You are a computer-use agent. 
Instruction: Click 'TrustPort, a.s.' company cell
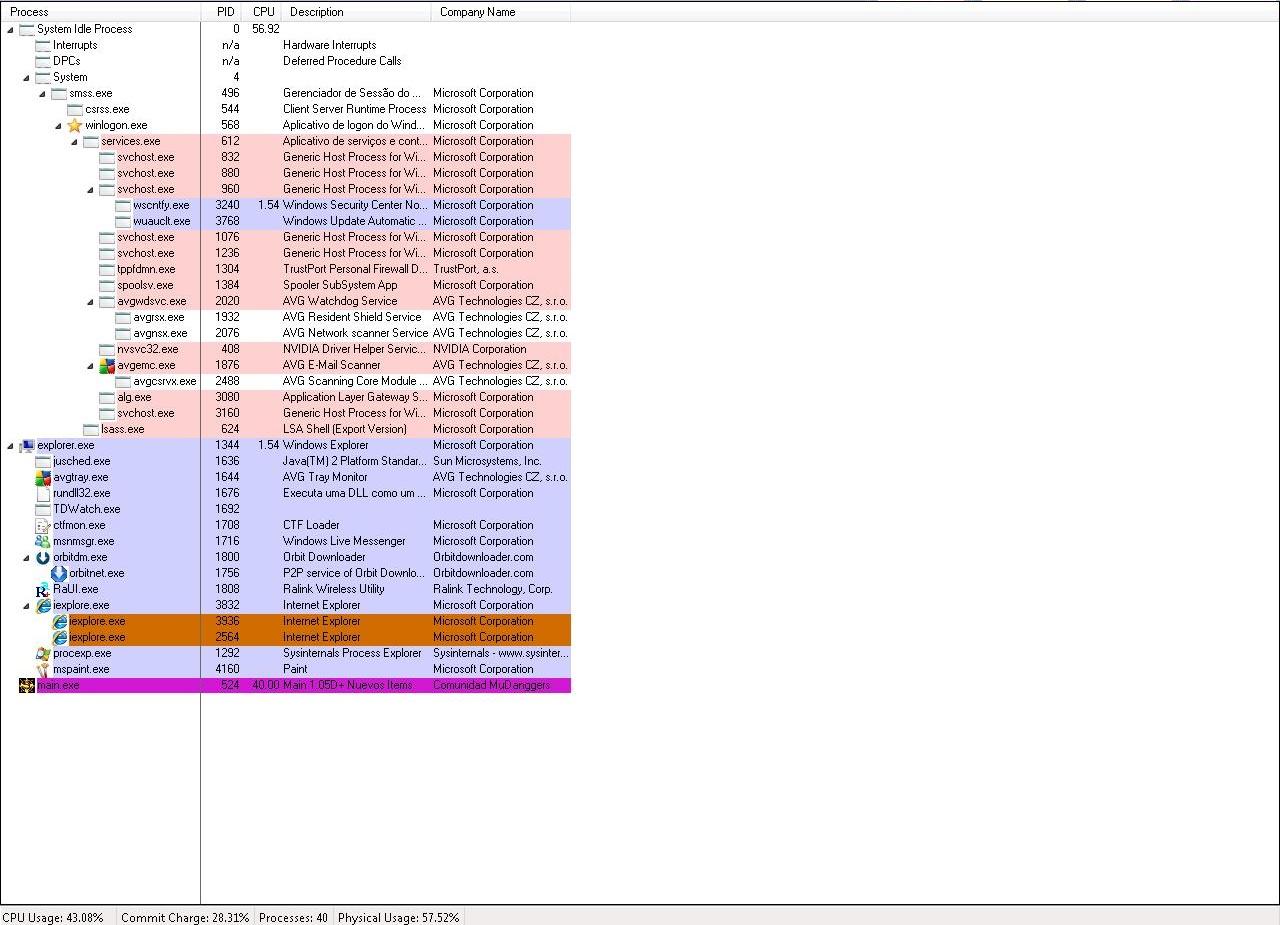click(466, 269)
